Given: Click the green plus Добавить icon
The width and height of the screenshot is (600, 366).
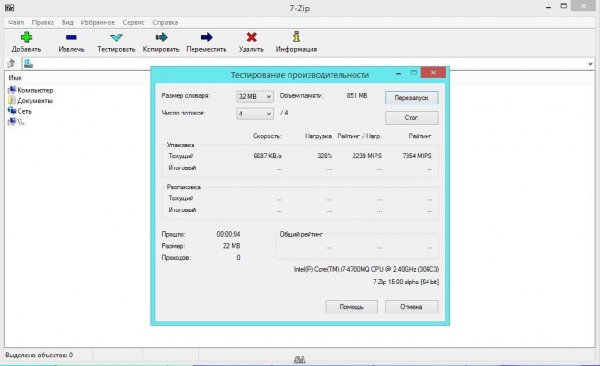Looking at the screenshot, I should pos(26,38).
